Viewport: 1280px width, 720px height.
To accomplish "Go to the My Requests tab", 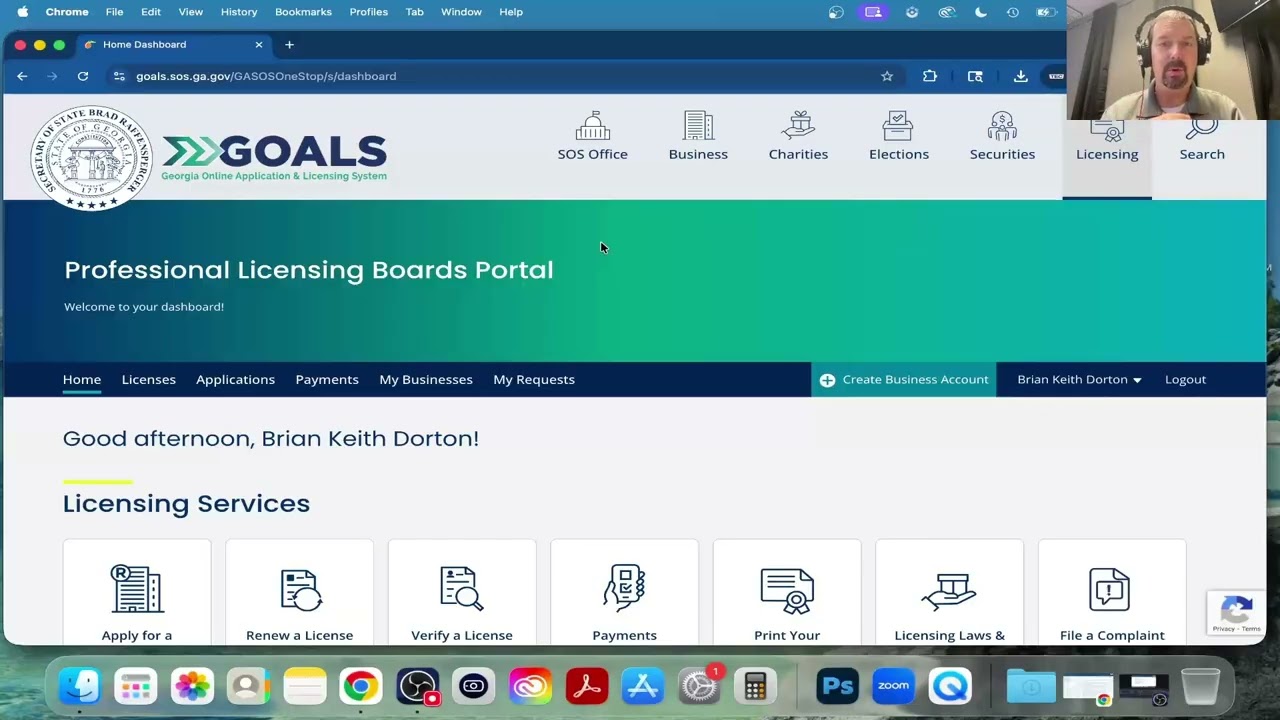I will [534, 380].
